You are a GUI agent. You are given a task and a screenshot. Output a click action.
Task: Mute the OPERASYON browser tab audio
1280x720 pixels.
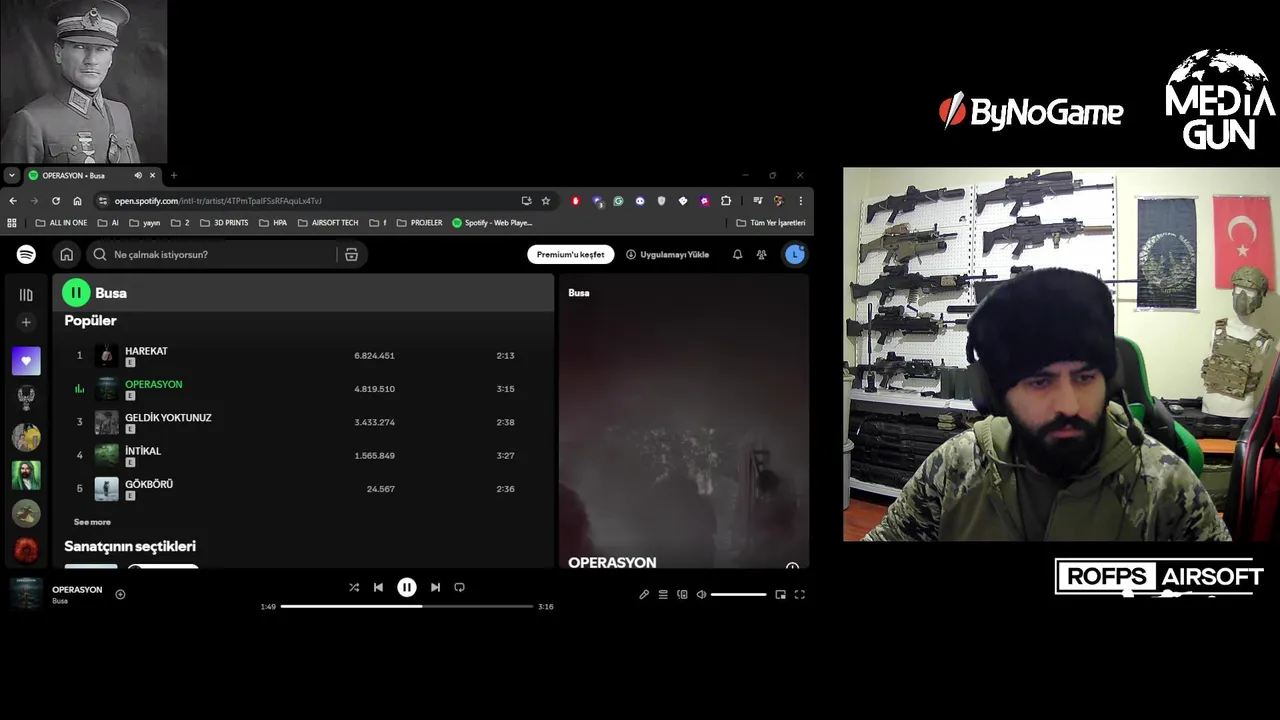coord(138,175)
